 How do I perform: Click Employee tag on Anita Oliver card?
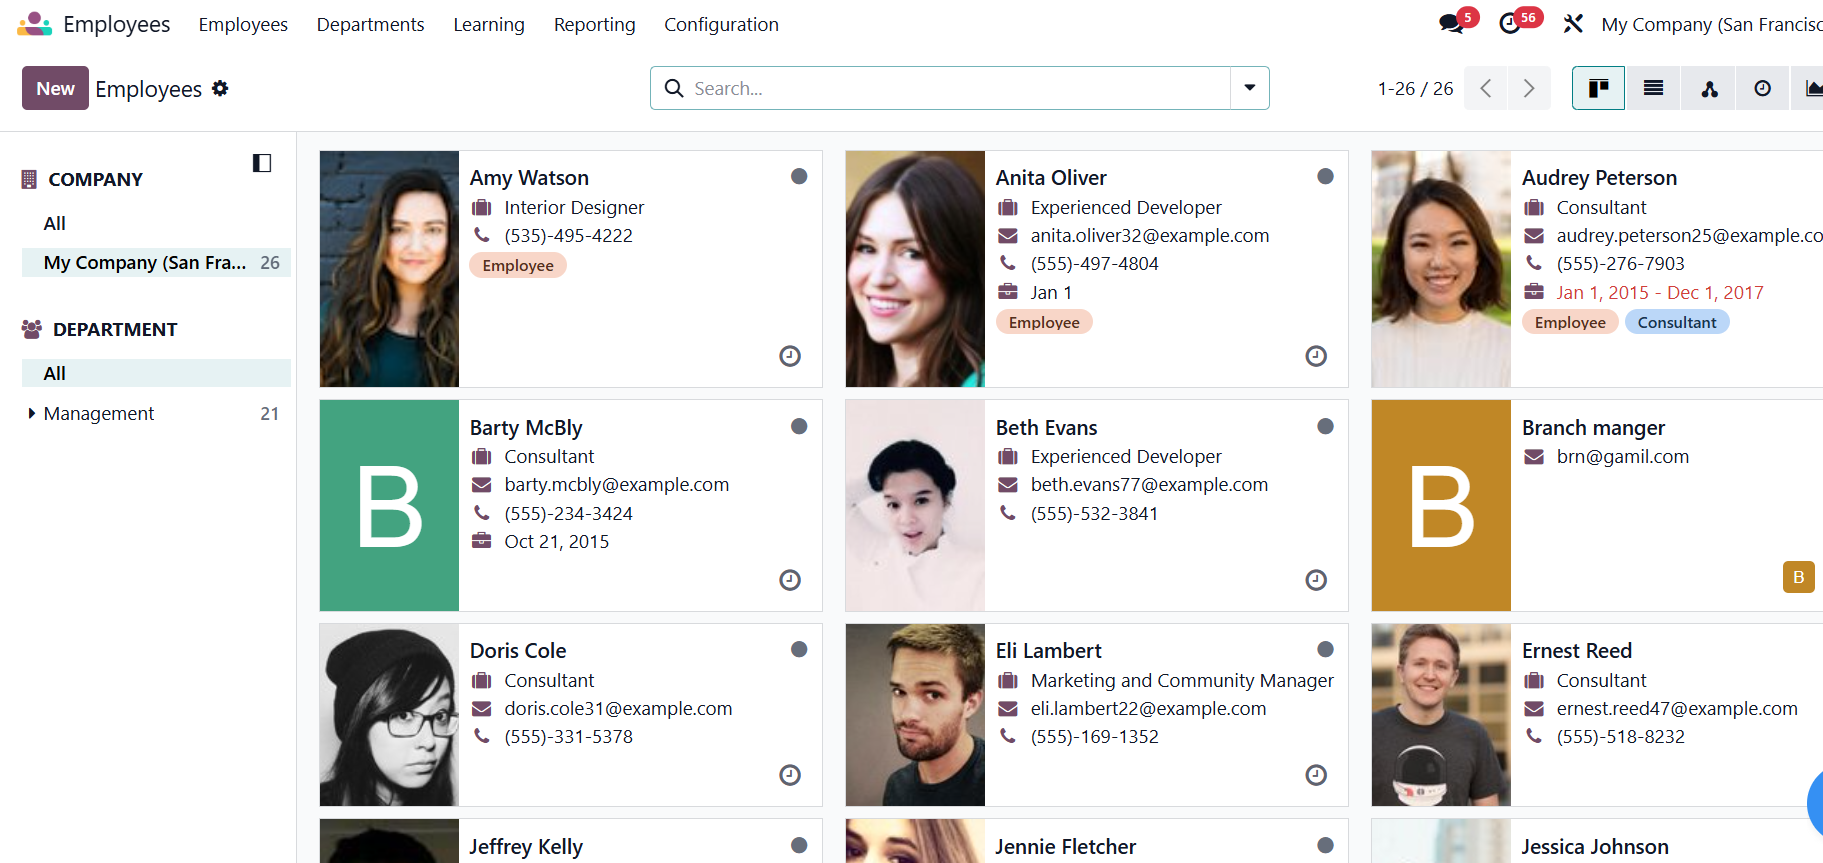1044,322
